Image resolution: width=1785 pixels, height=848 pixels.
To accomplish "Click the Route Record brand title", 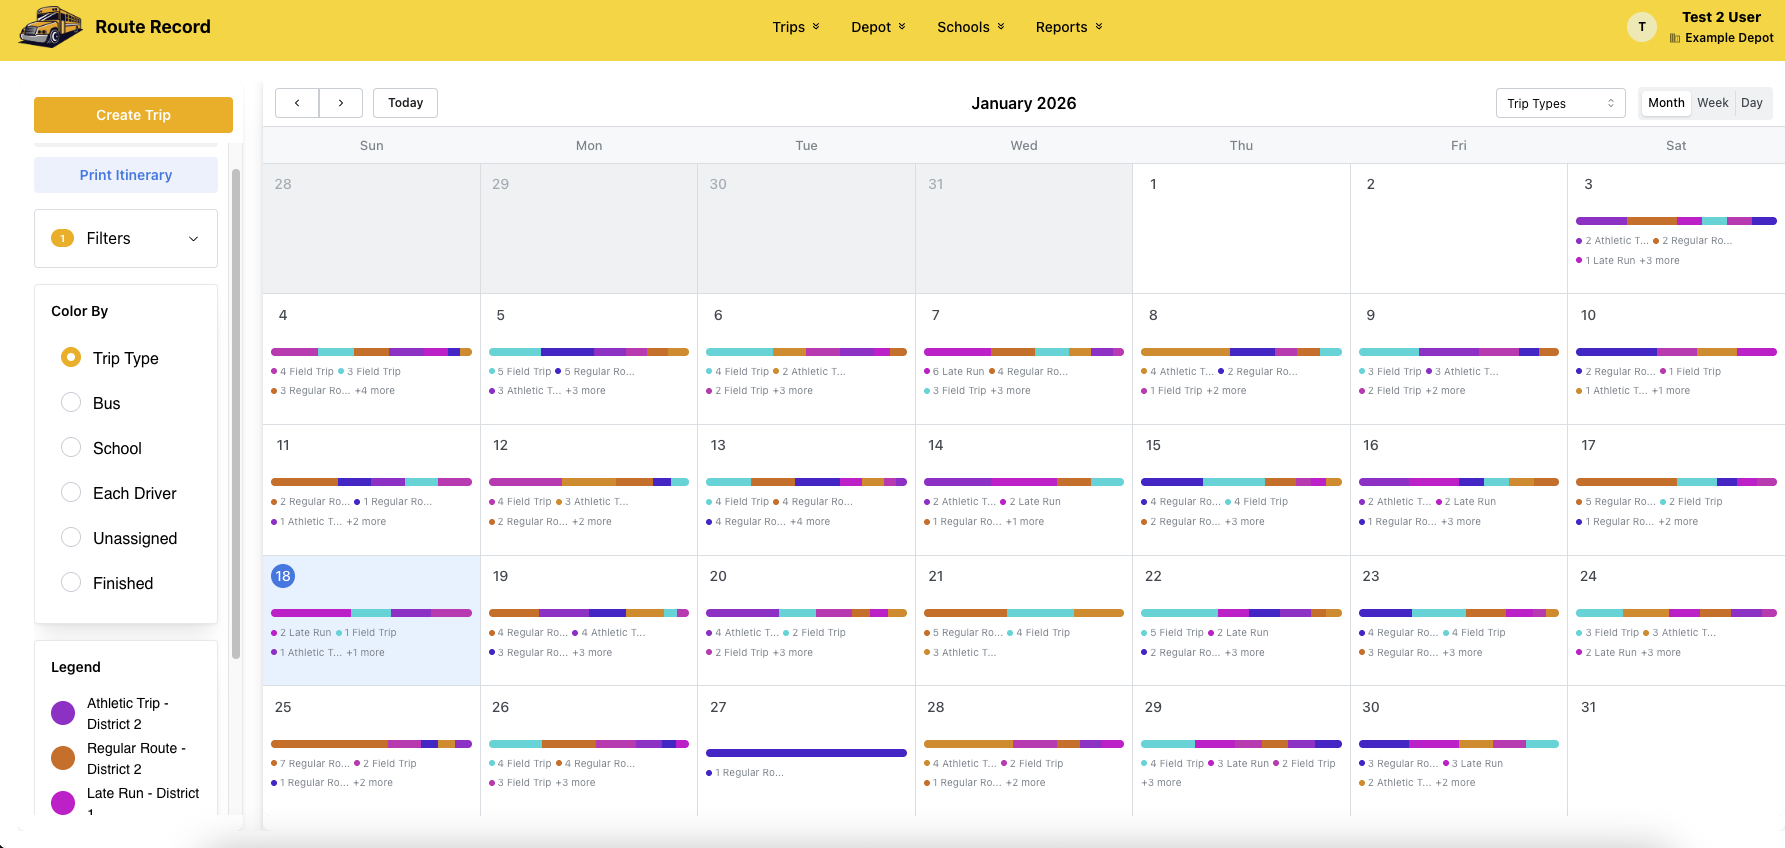I will click(x=153, y=27).
